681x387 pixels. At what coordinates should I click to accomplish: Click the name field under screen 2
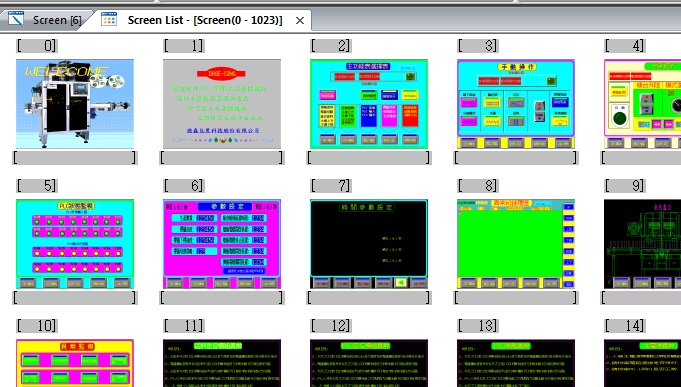pos(369,157)
